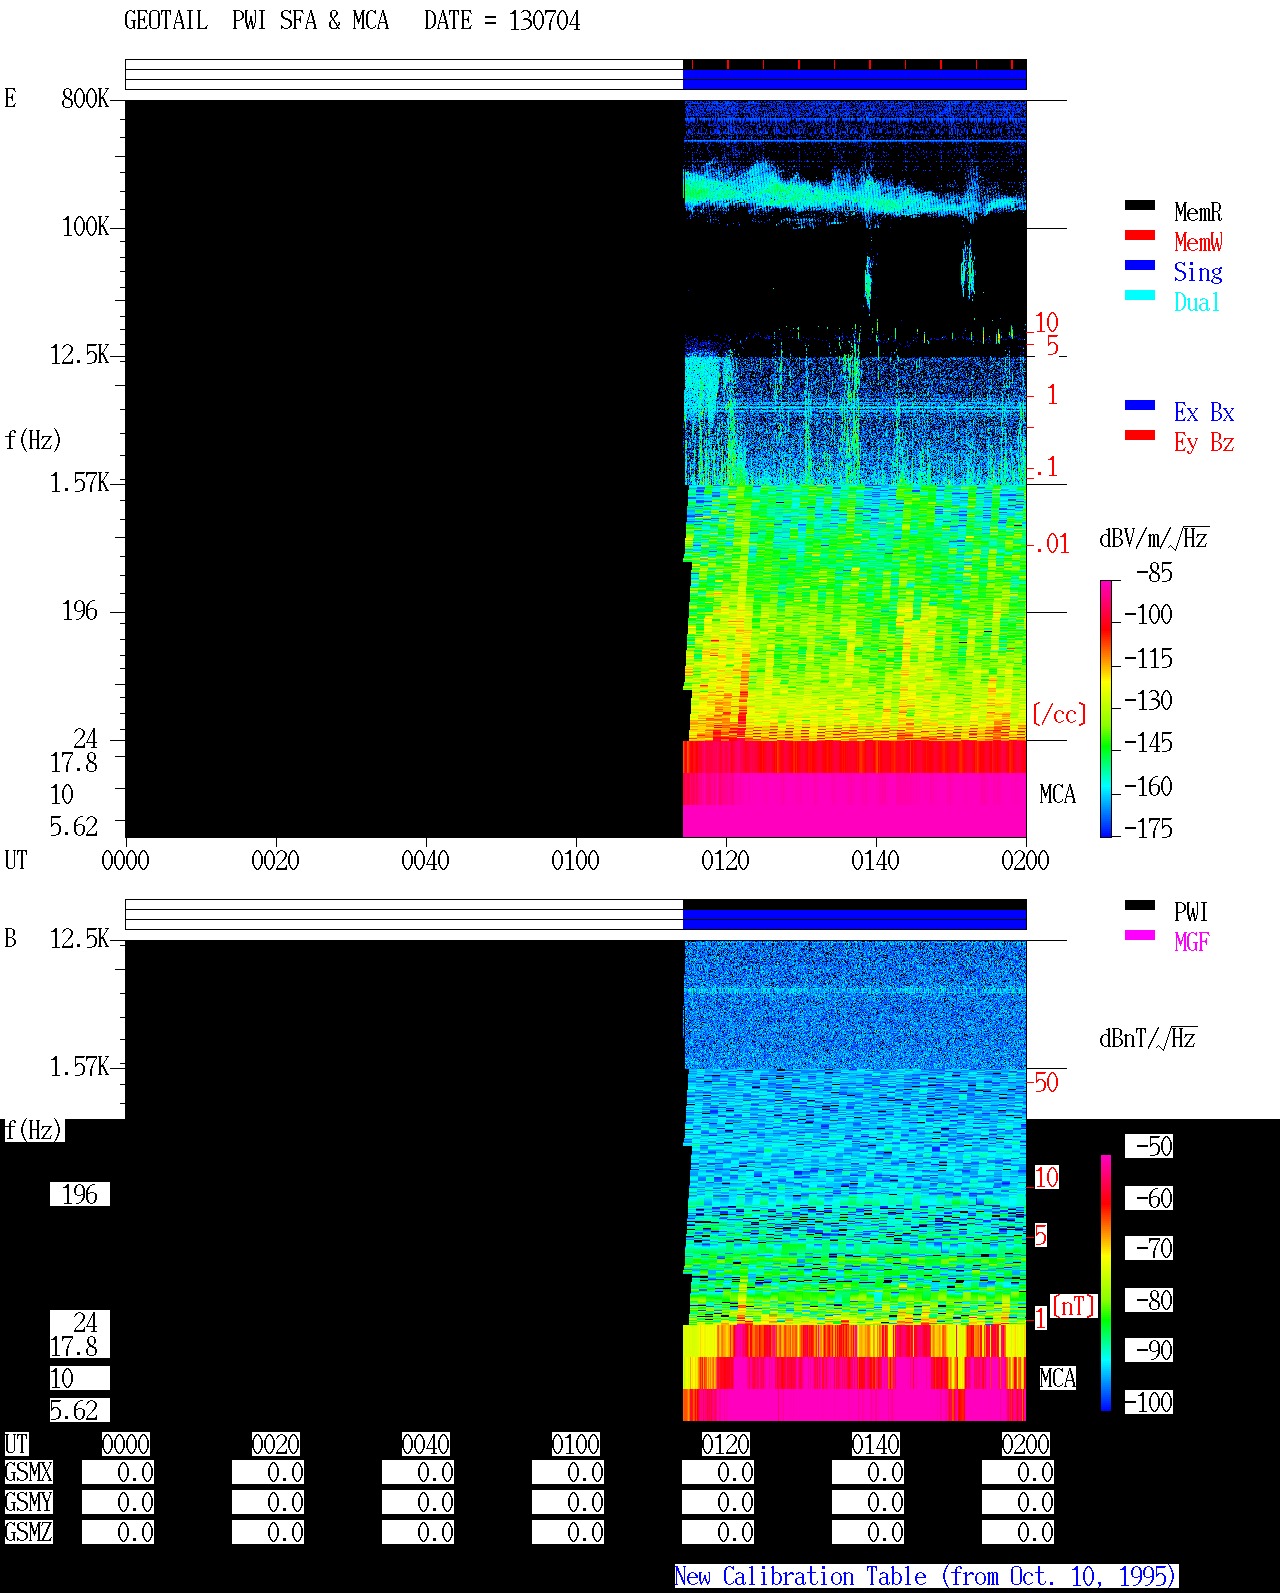
Task: Click the red '.01' density scale label
Action: click(1052, 545)
